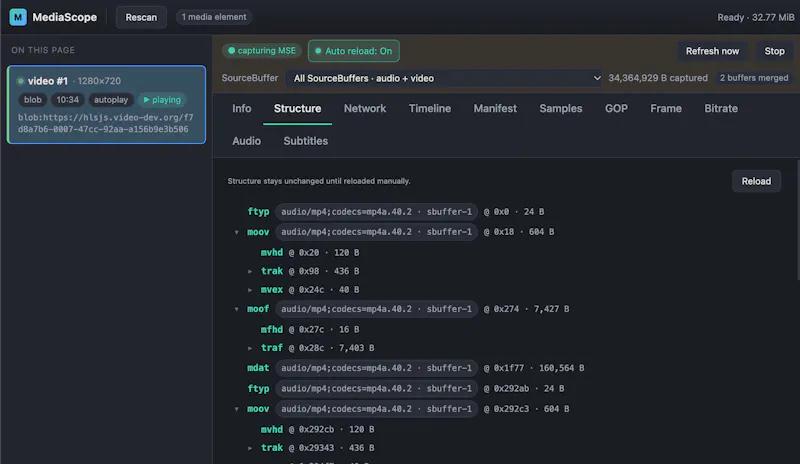Select the mvhd box at 0x292cb
Screen dimensions: 800x464
coord(271,429)
